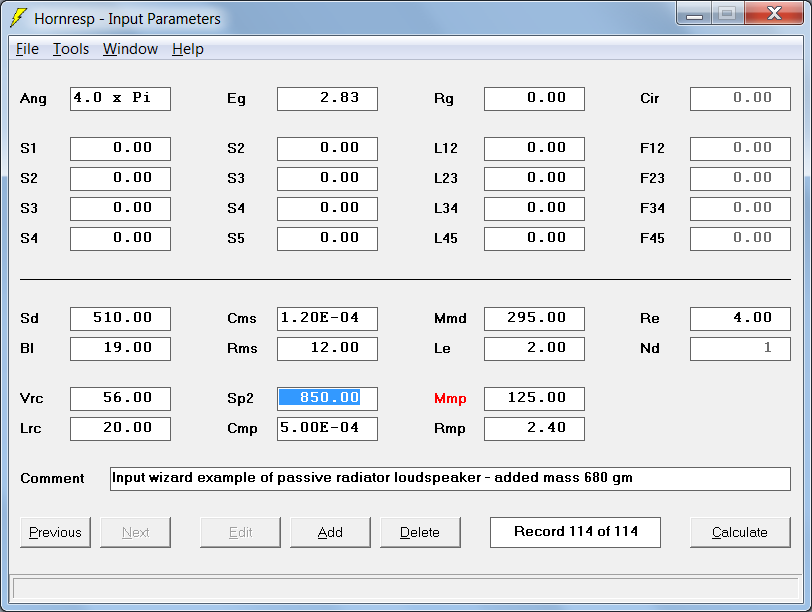Screen dimensions: 812x612
Task: Click the status bar at window bottom
Action: click(405, 589)
